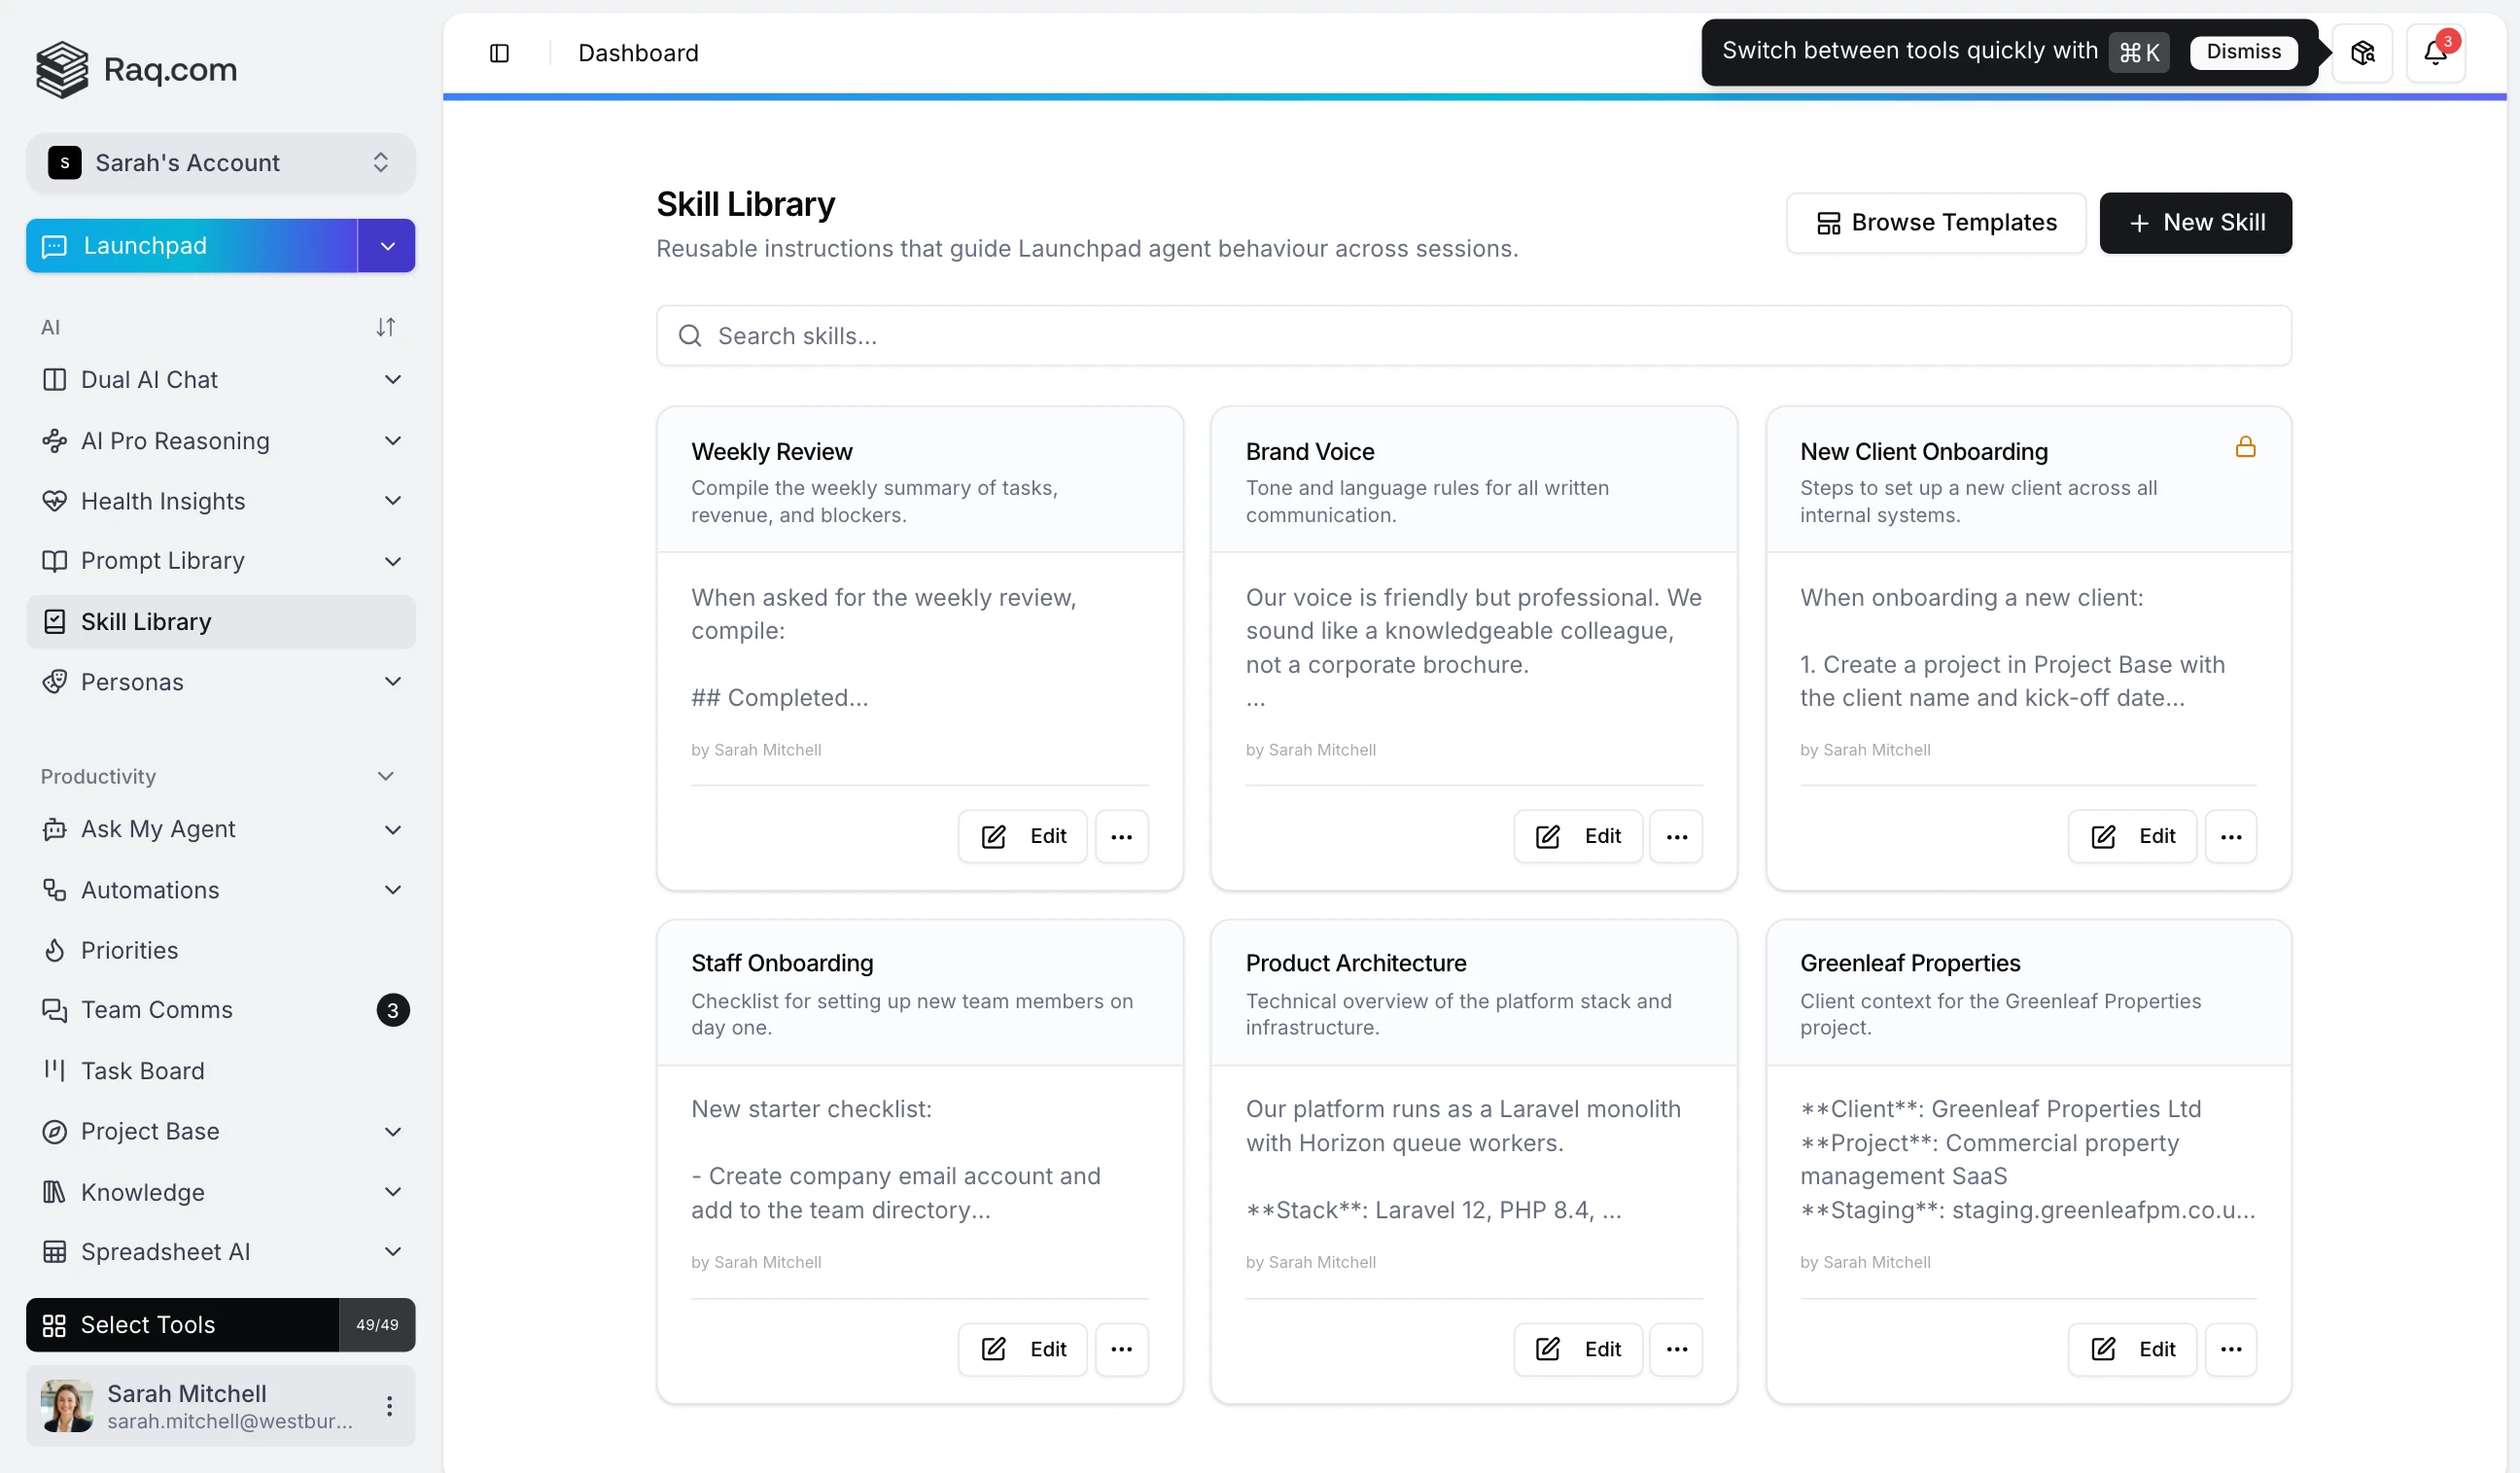
Task: Select Skill Library in the sidebar
Action: point(147,621)
